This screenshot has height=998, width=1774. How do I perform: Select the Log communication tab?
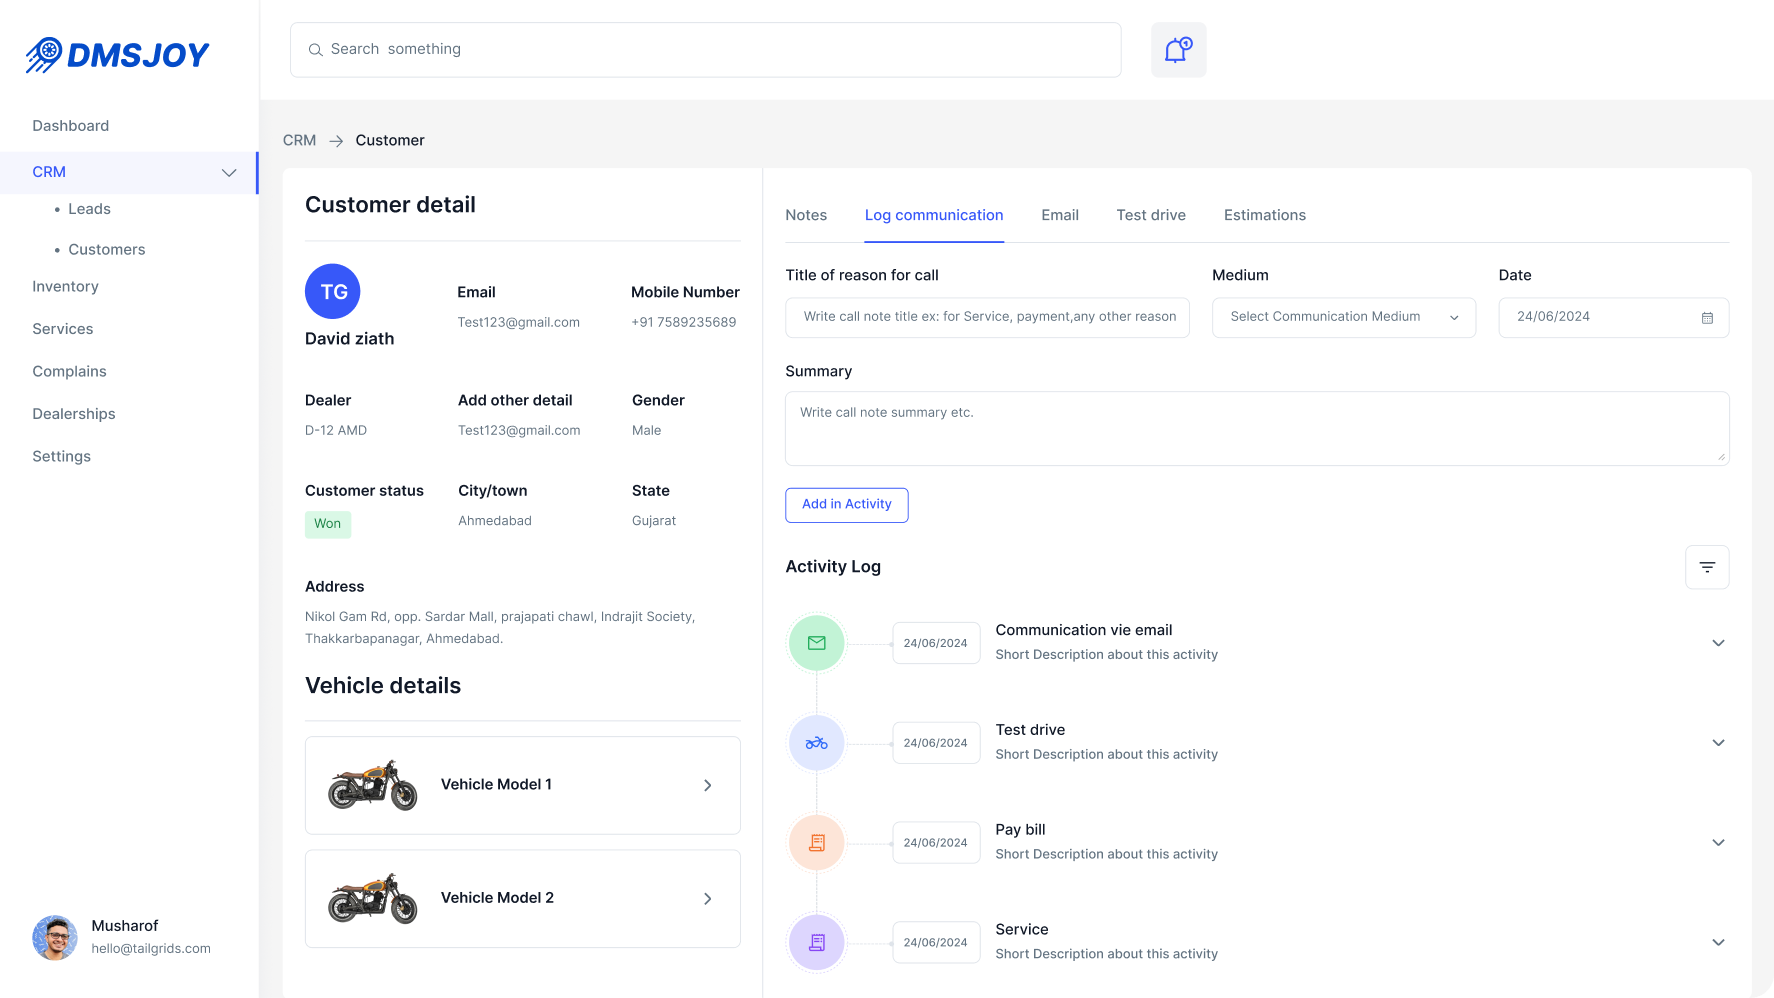pyautogui.click(x=934, y=215)
